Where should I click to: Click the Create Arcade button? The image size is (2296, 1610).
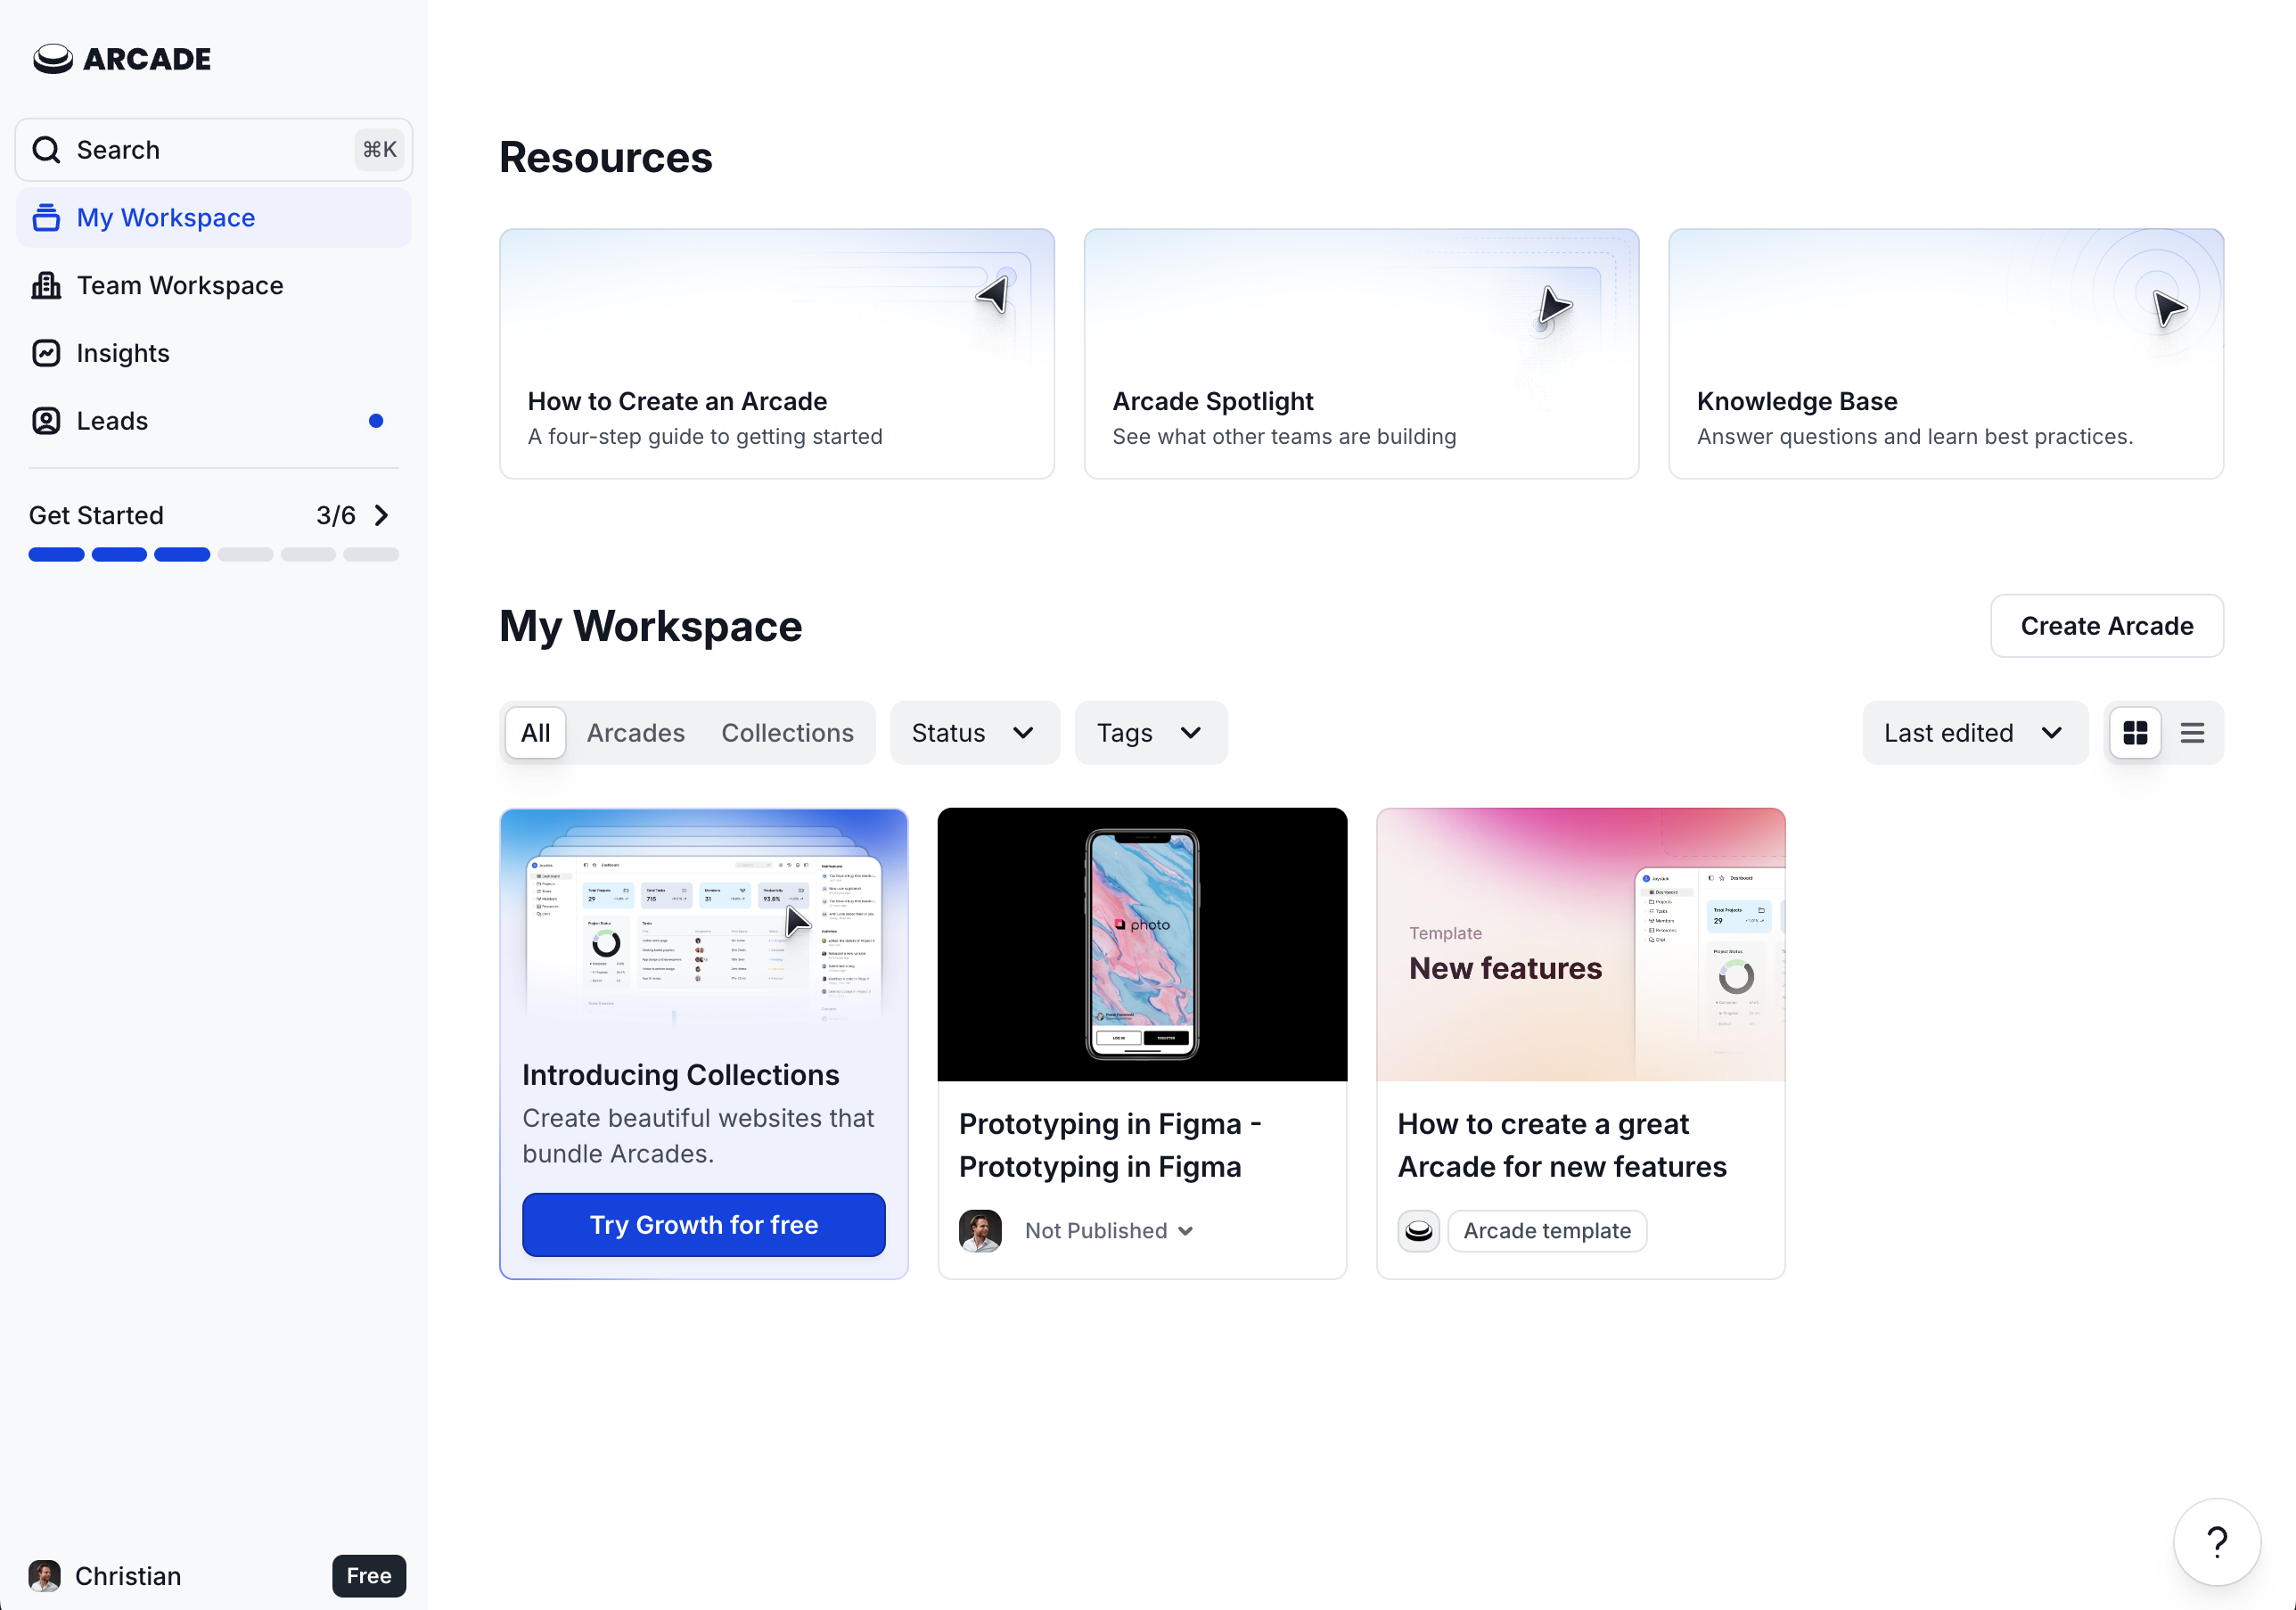pyautogui.click(x=2106, y=624)
